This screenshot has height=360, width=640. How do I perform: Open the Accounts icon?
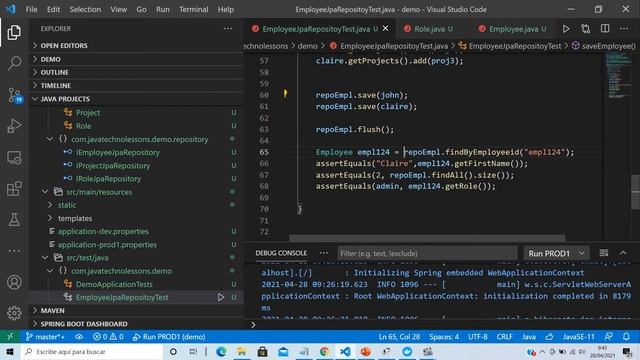[x=14, y=282]
